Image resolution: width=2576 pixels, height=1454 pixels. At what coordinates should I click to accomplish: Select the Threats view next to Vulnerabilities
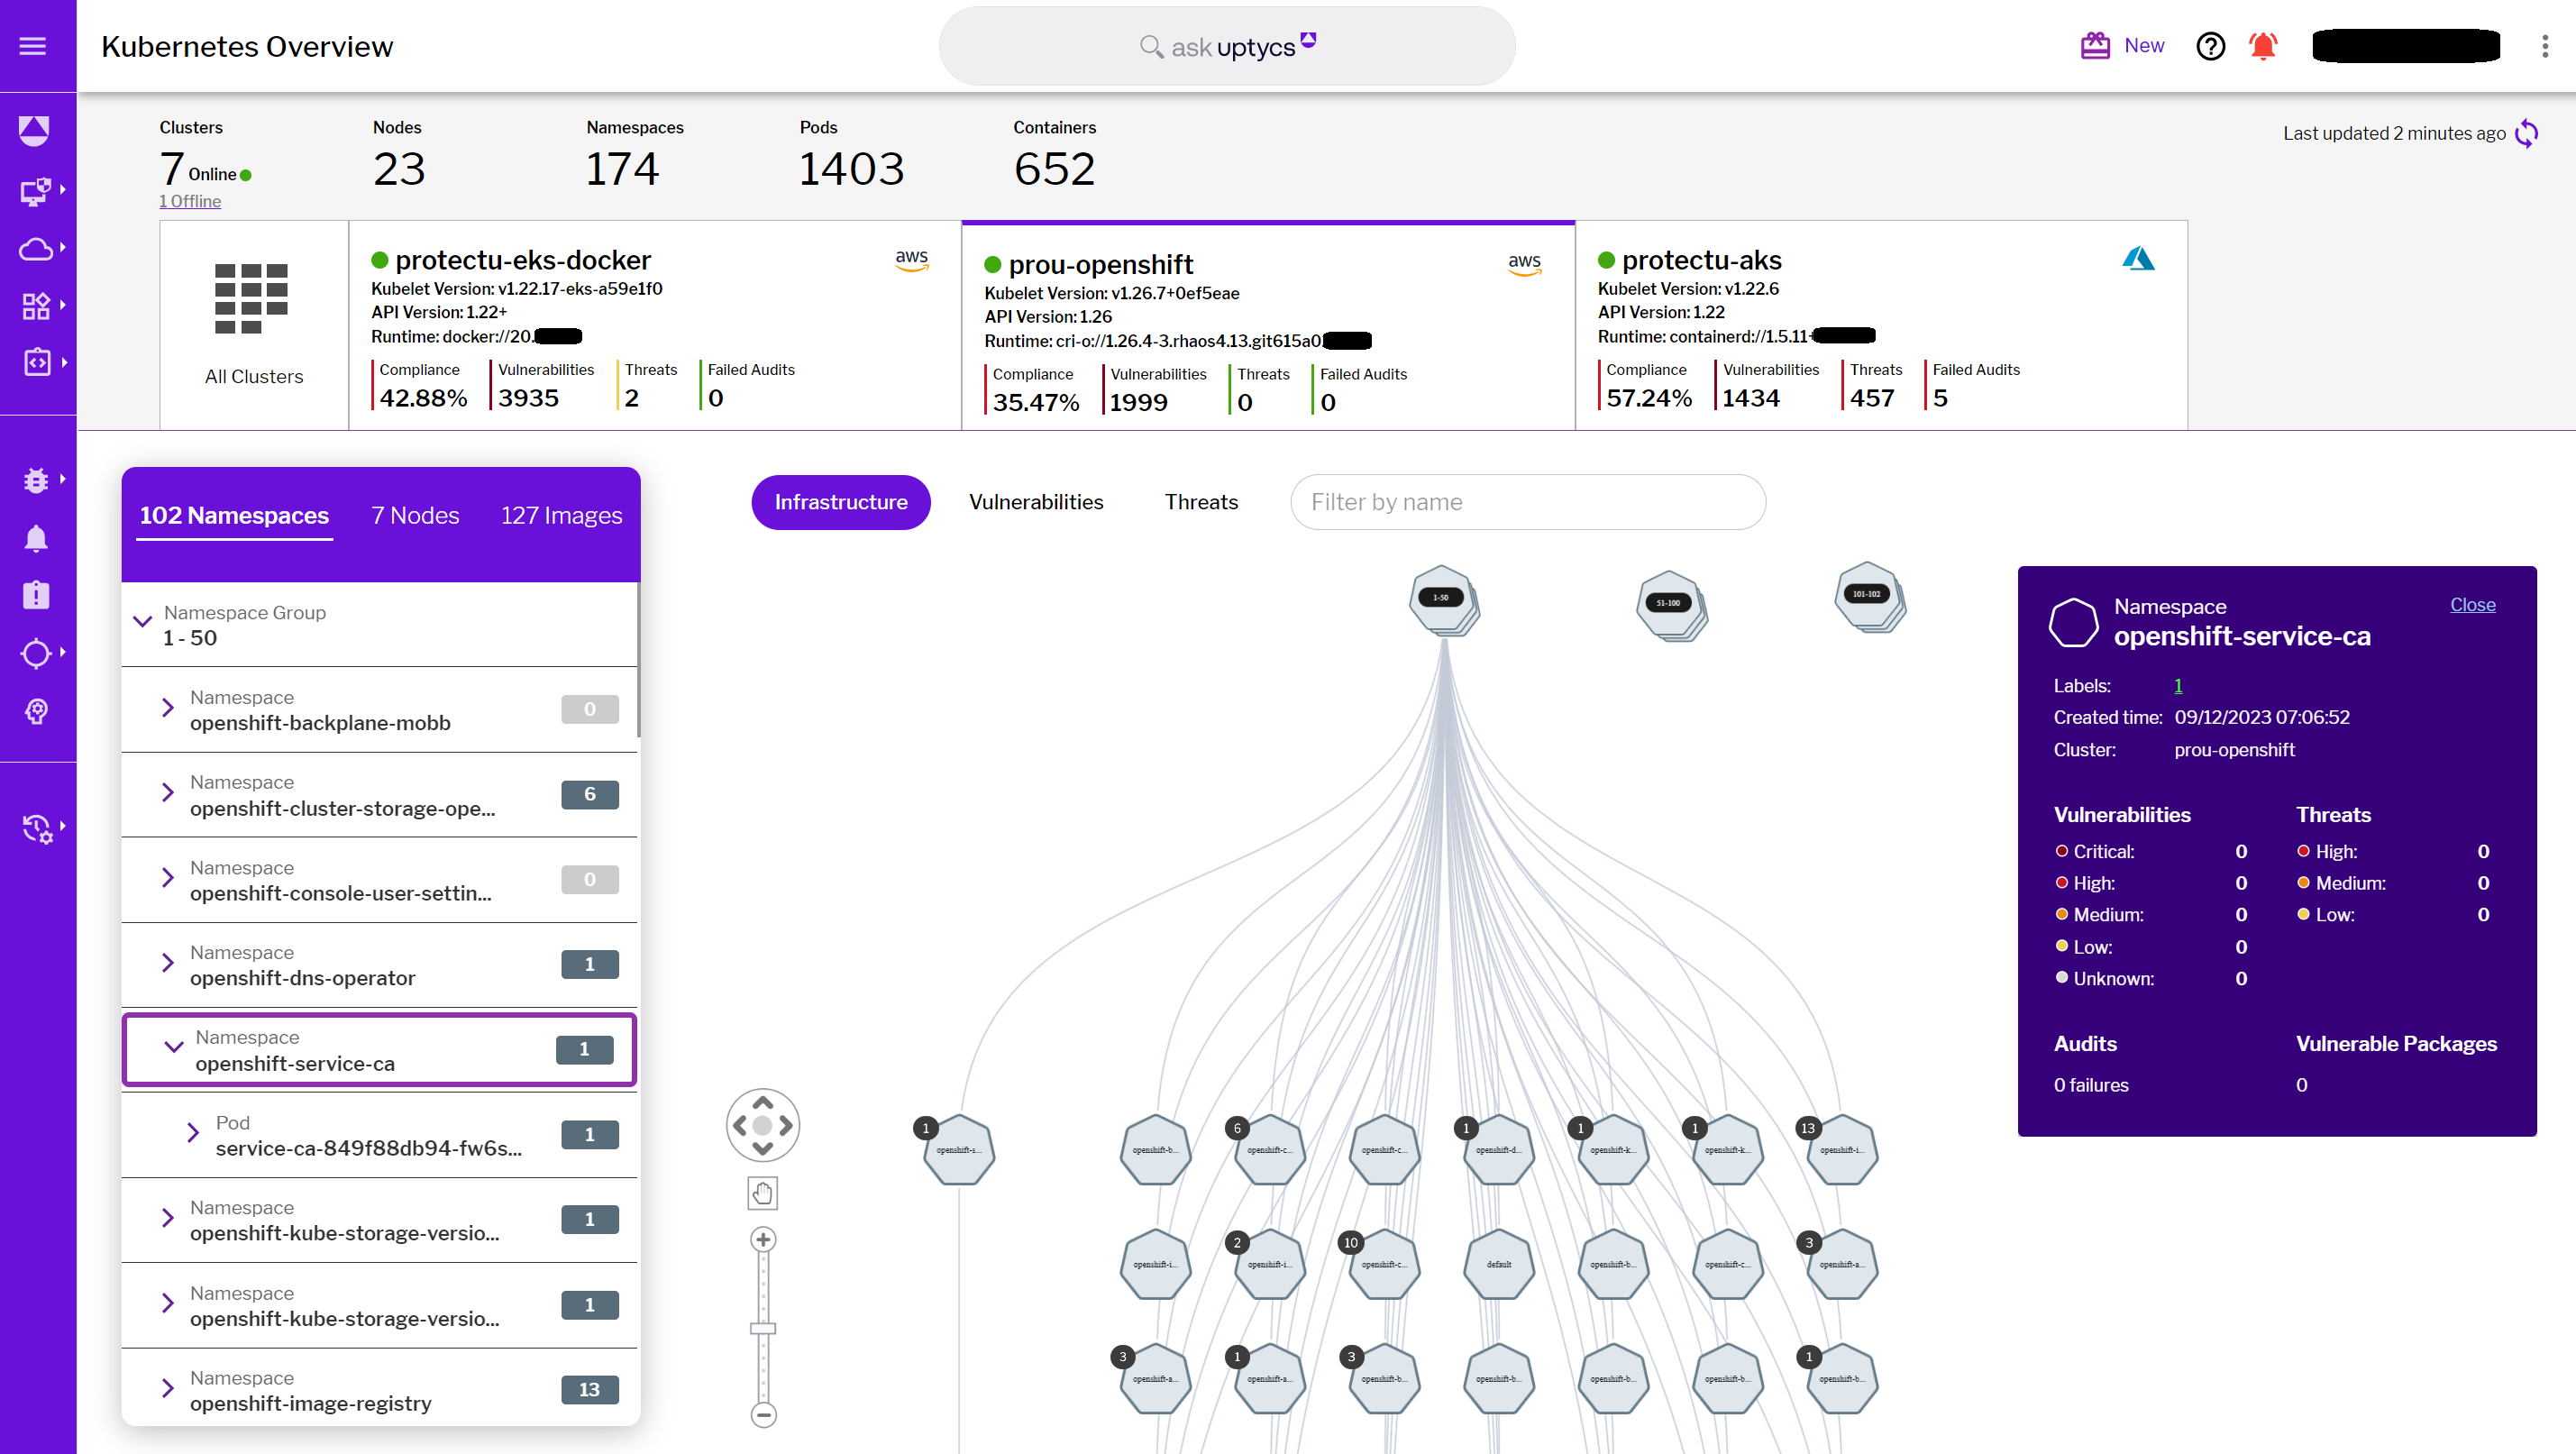click(x=1200, y=502)
